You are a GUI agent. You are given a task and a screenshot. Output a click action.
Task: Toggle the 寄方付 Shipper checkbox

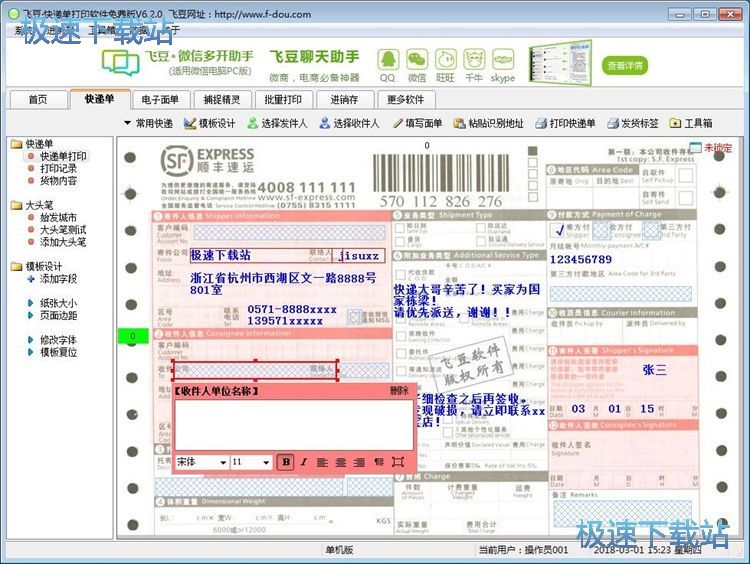click(x=558, y=231)
